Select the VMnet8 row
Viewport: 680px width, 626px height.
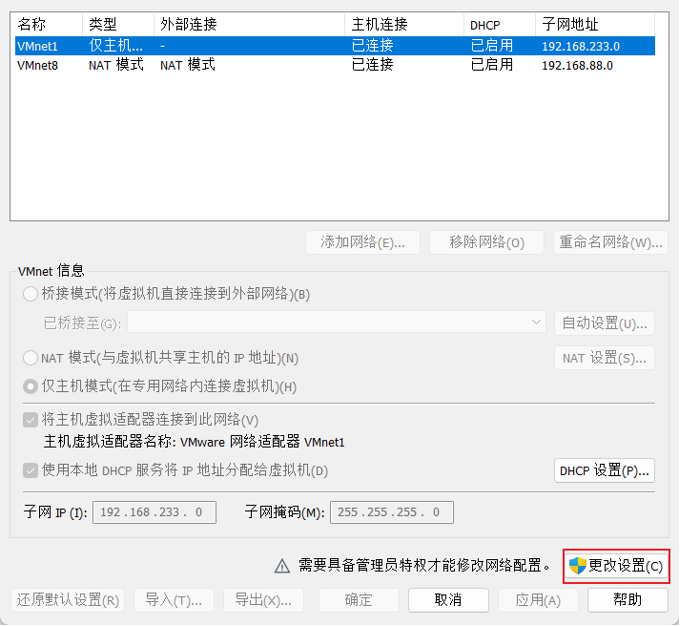pyautogui.click(x=335, y=65)
